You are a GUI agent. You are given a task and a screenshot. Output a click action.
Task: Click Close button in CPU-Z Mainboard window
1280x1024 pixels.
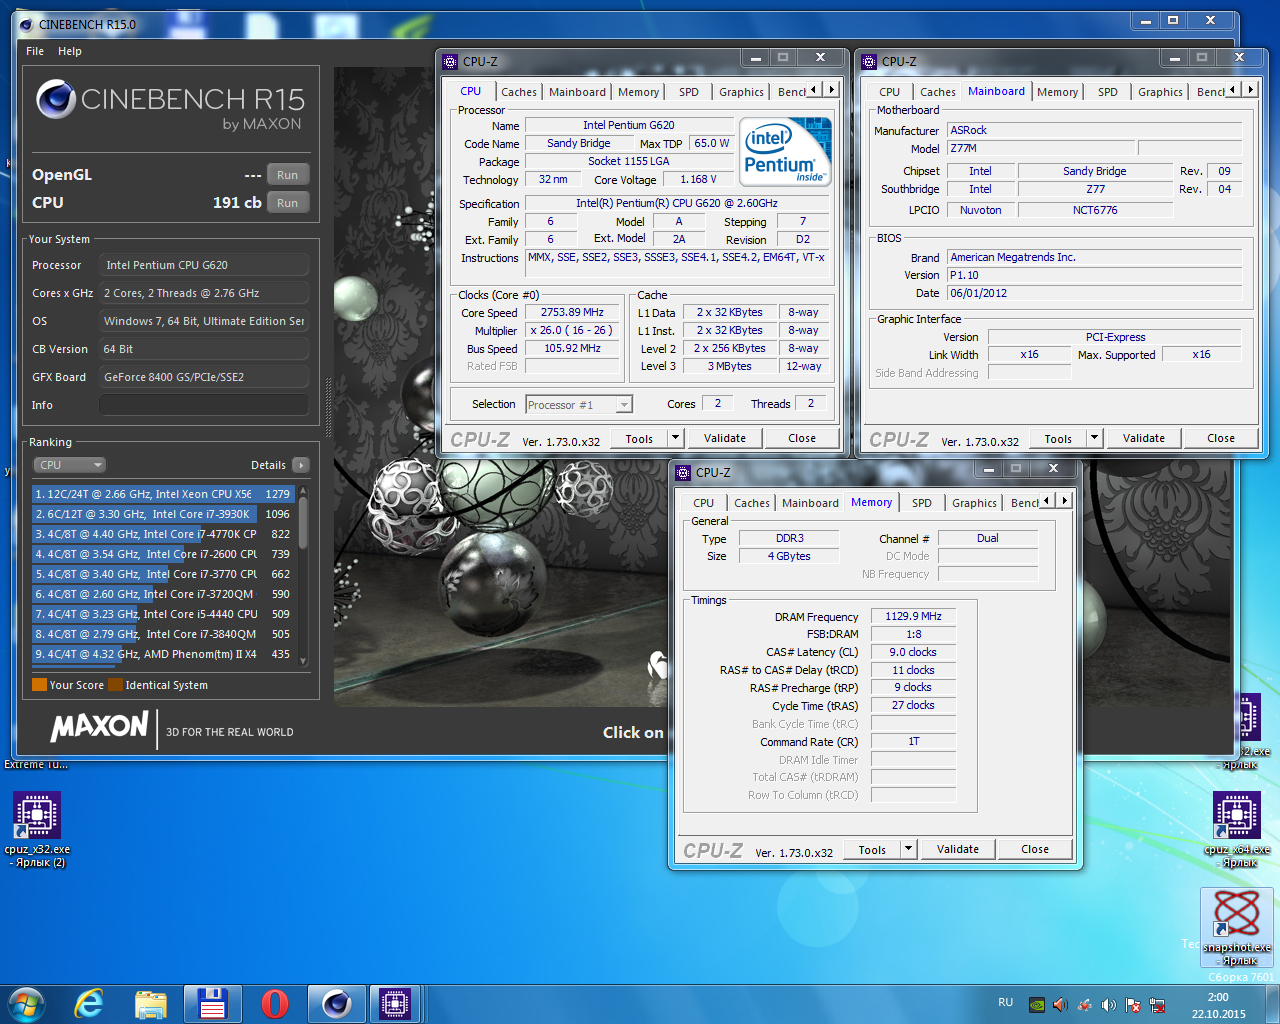(x=1221, y=438)
